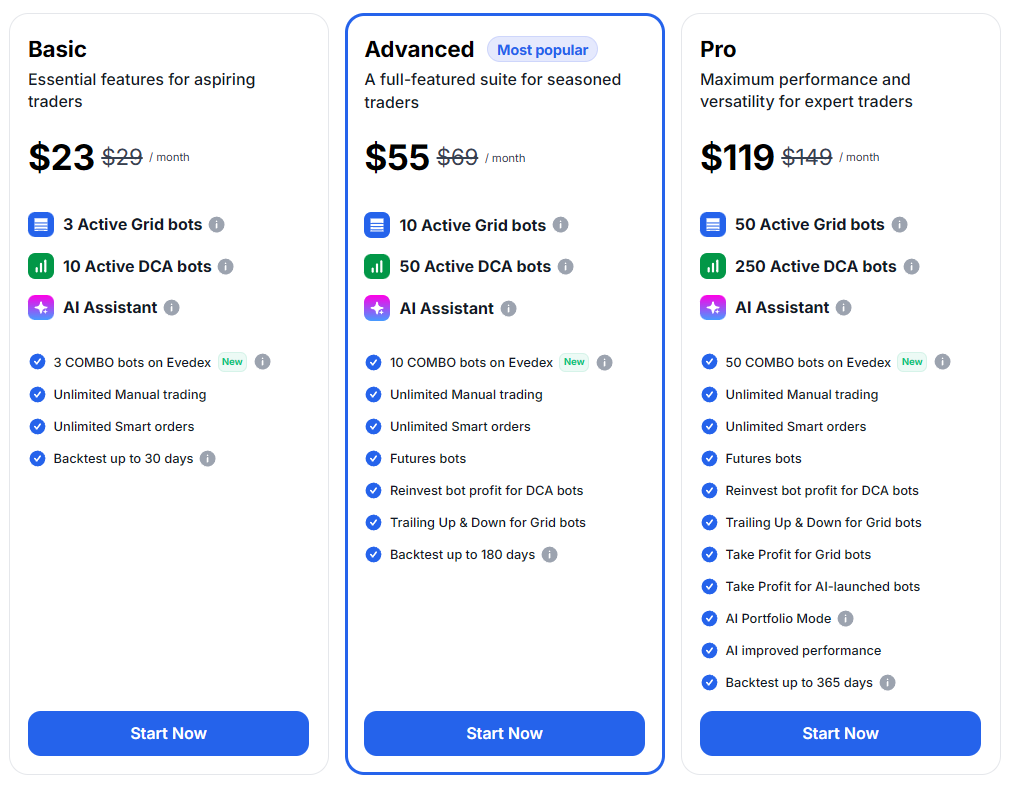Click Pro plan's green DCA bots icon
Viewport: 1010px width, 790px height.
click(713, 267)
